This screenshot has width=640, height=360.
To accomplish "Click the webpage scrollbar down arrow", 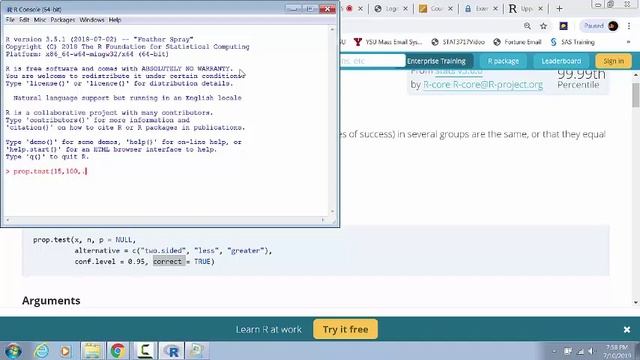I will [x=636, y=302].
